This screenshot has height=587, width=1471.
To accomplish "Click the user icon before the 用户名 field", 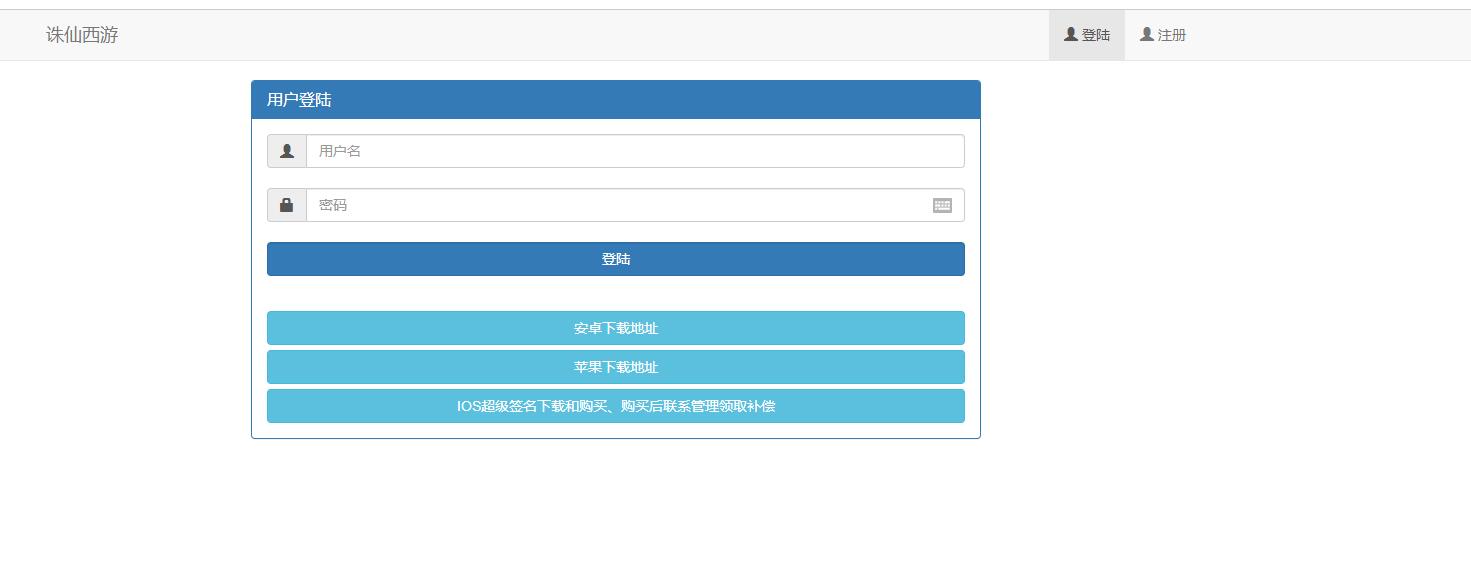I will [x=287, y=151].
